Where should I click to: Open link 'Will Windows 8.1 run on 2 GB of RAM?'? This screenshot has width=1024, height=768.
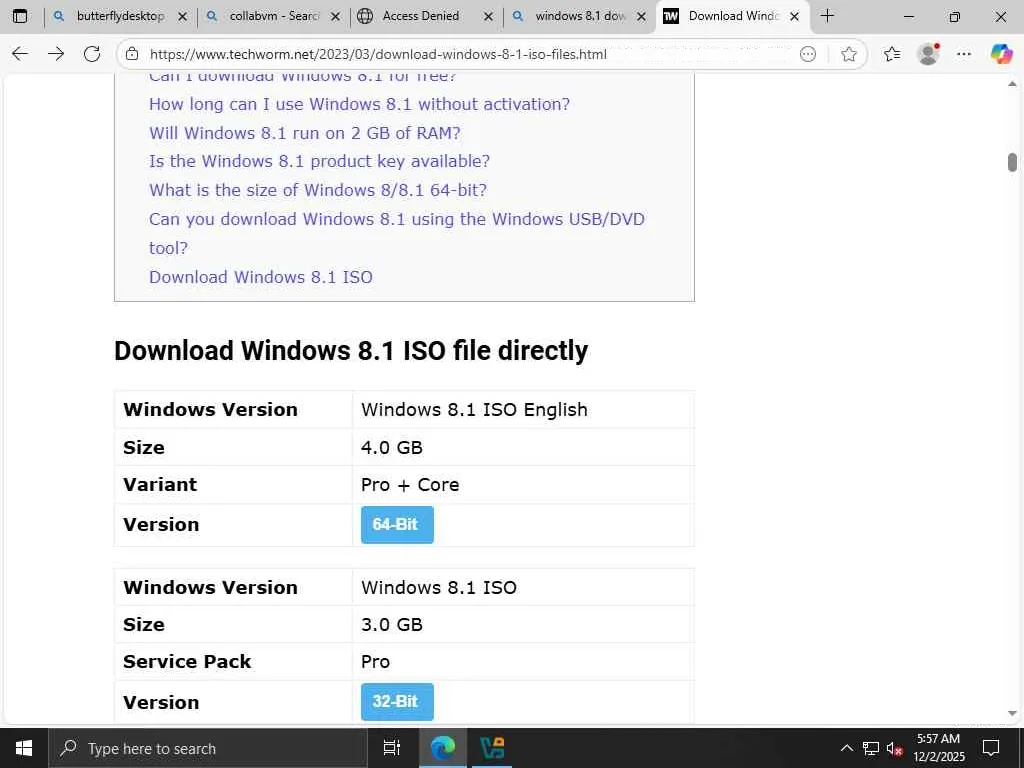click(x=304, y=133)
